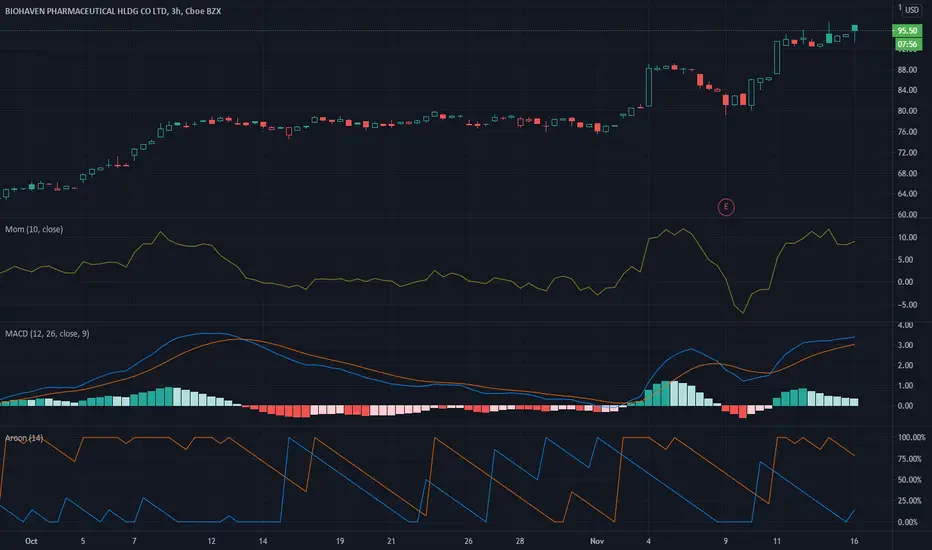Click the 16 date label on time axis

click(x=854, y=541)
